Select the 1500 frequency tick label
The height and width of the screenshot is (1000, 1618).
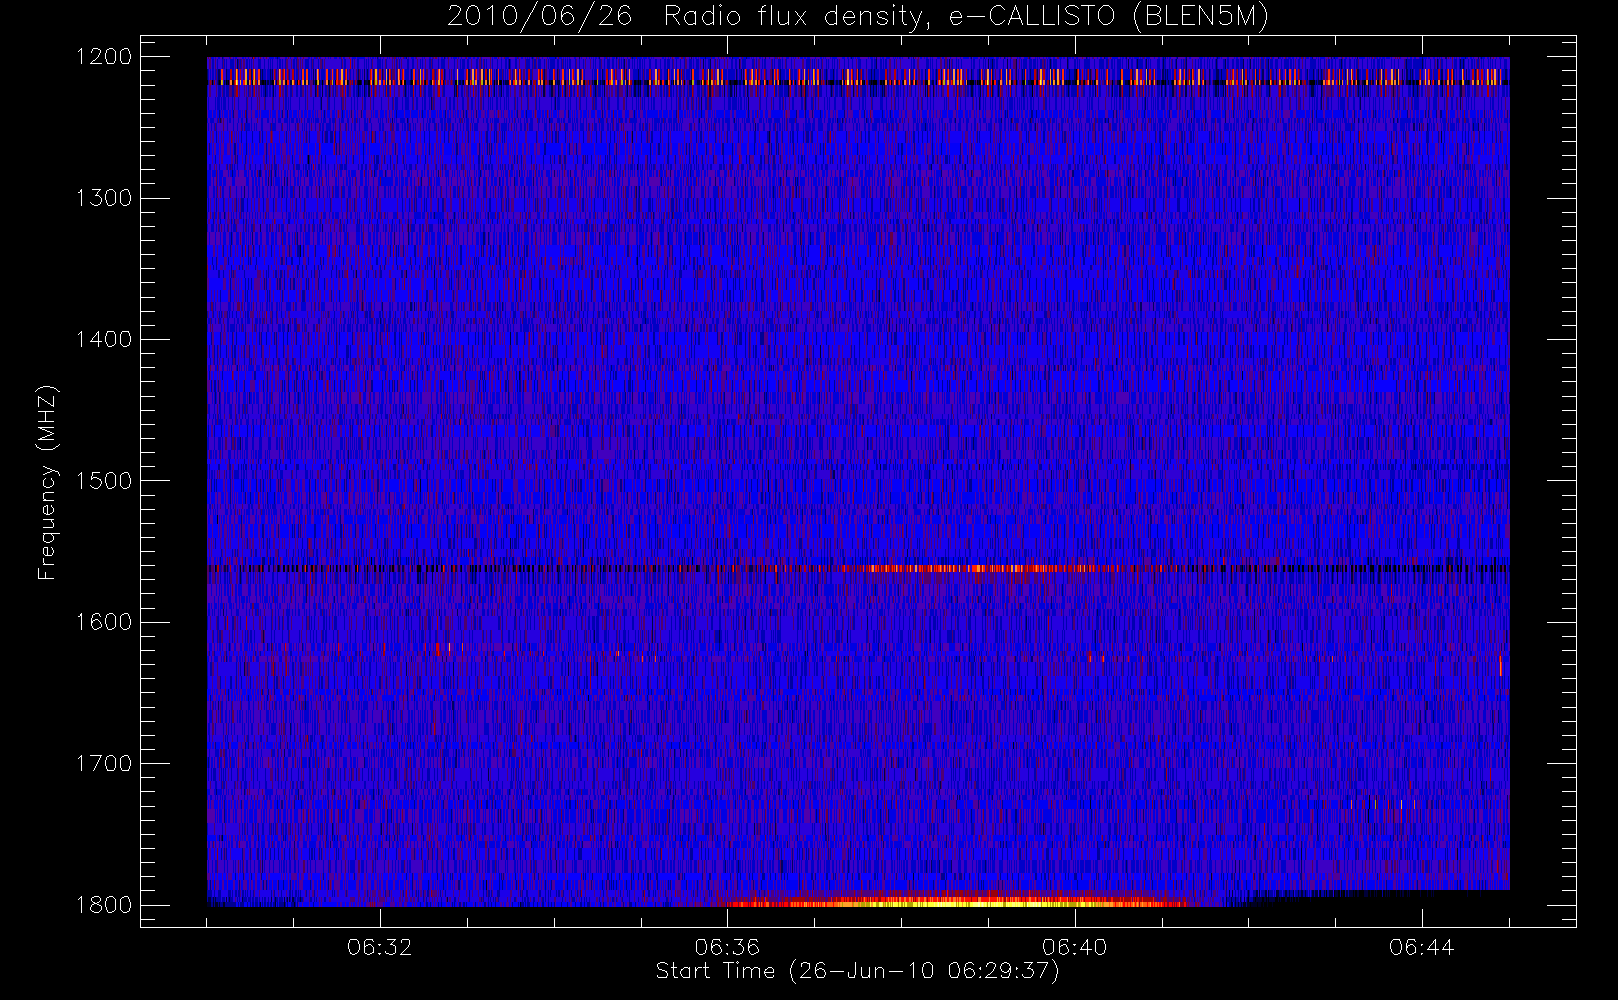point(104,481)
